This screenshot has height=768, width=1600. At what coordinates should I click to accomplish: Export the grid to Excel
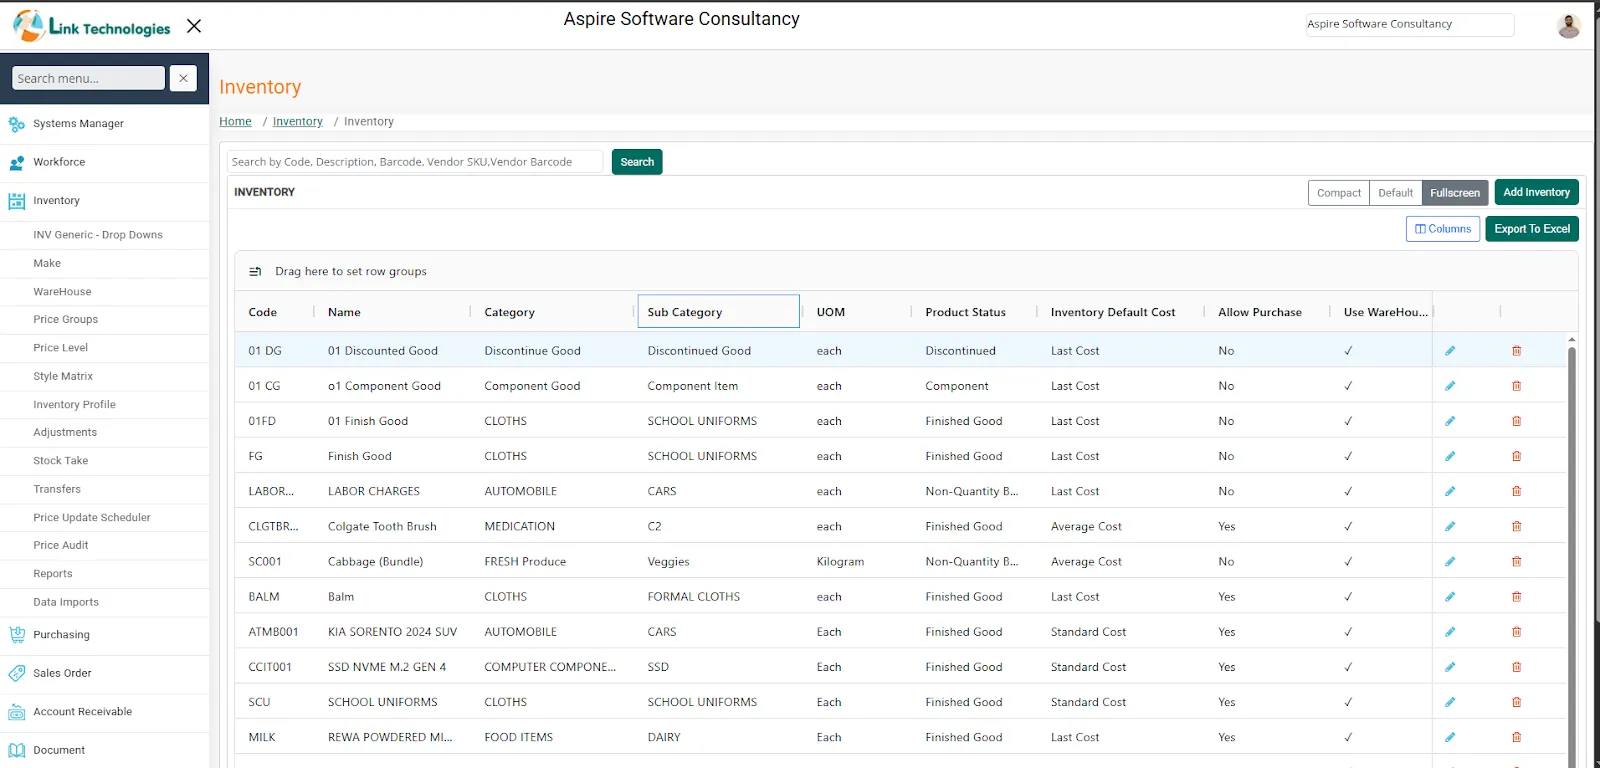pos(1532,229)
